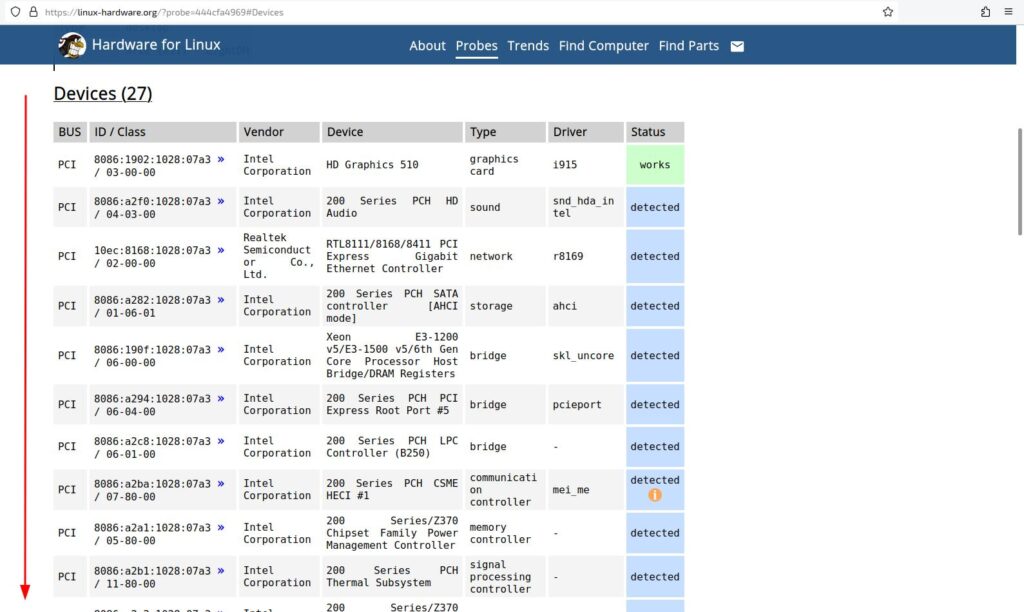Open arrow link for 8086:a2c8 device ID
This screenshot has width=1024, height=612.
[x=221, y=441]
